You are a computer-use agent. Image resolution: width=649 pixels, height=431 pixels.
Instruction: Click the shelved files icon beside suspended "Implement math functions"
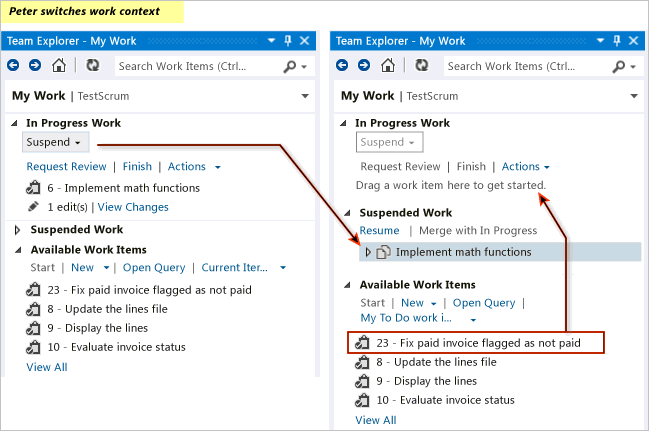point(384,252)
